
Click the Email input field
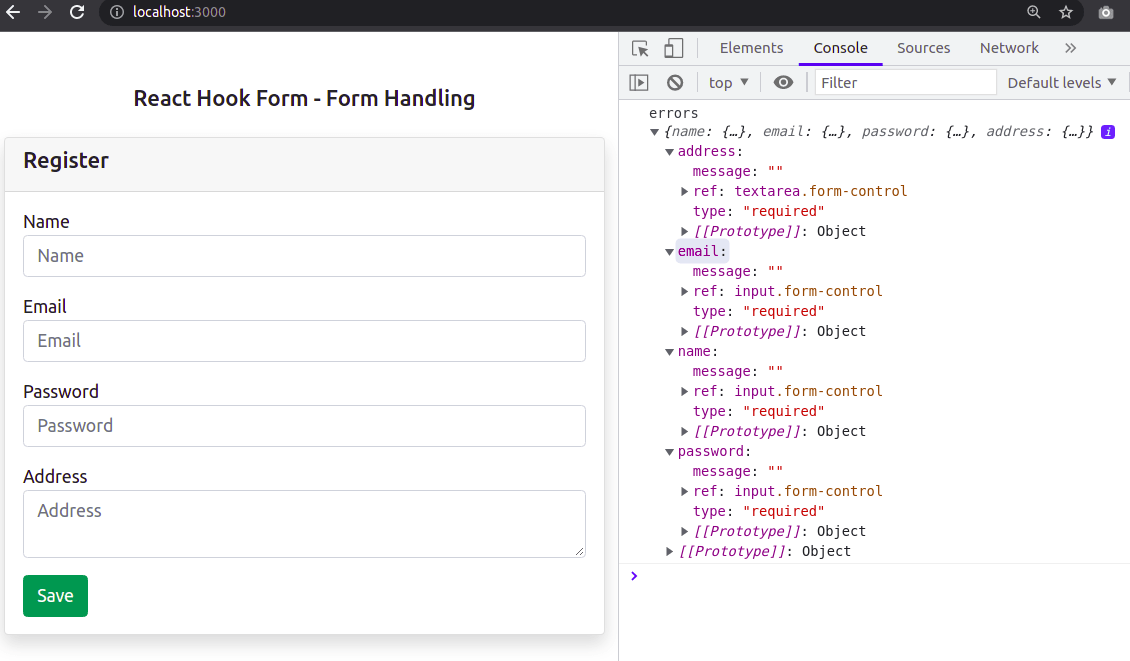(304, 341)
